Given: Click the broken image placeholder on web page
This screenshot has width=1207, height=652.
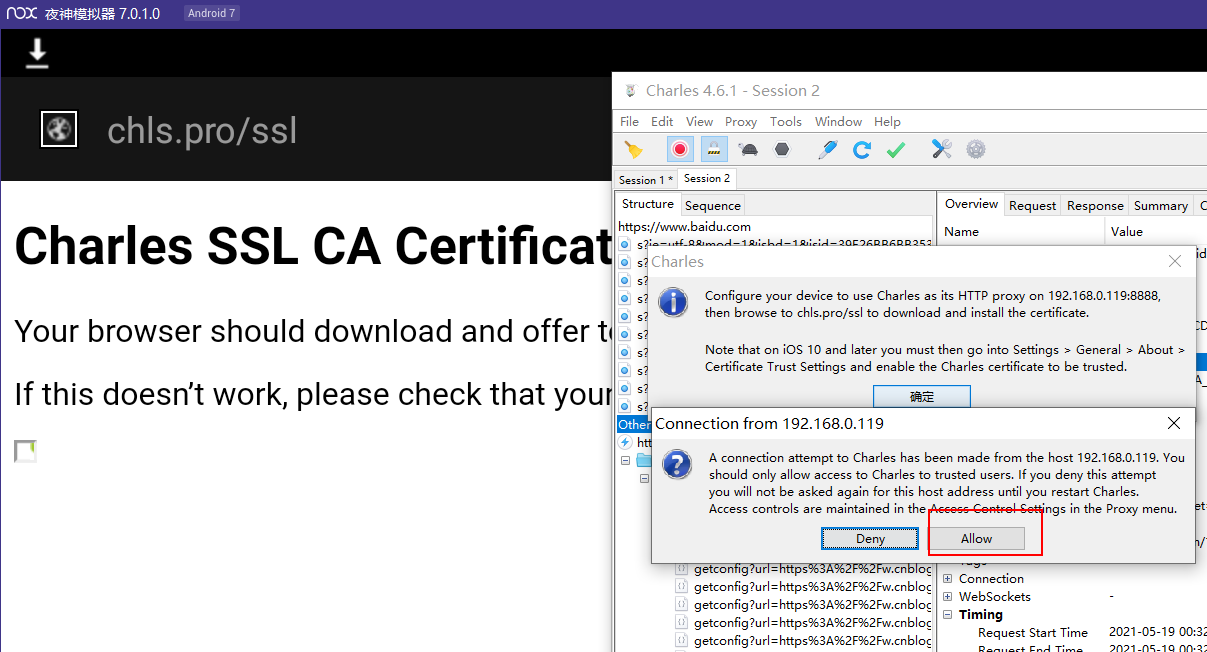Looking at the screenshot, I should [x=25, y=452].
